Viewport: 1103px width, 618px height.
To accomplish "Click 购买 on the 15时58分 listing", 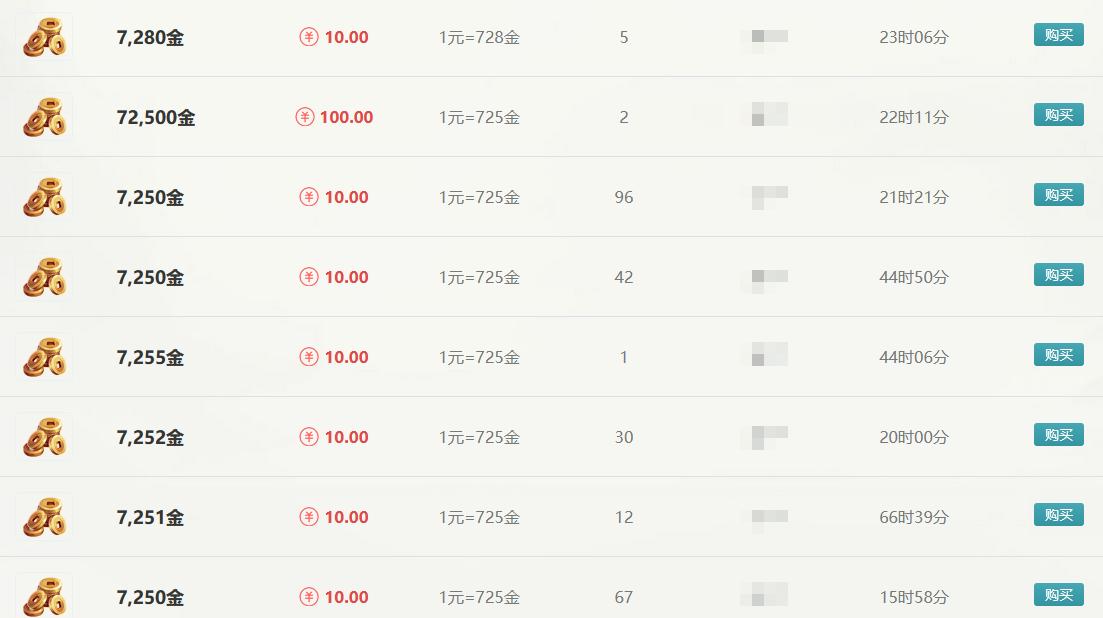I will pyautogui.click(x=1058, y=595).
